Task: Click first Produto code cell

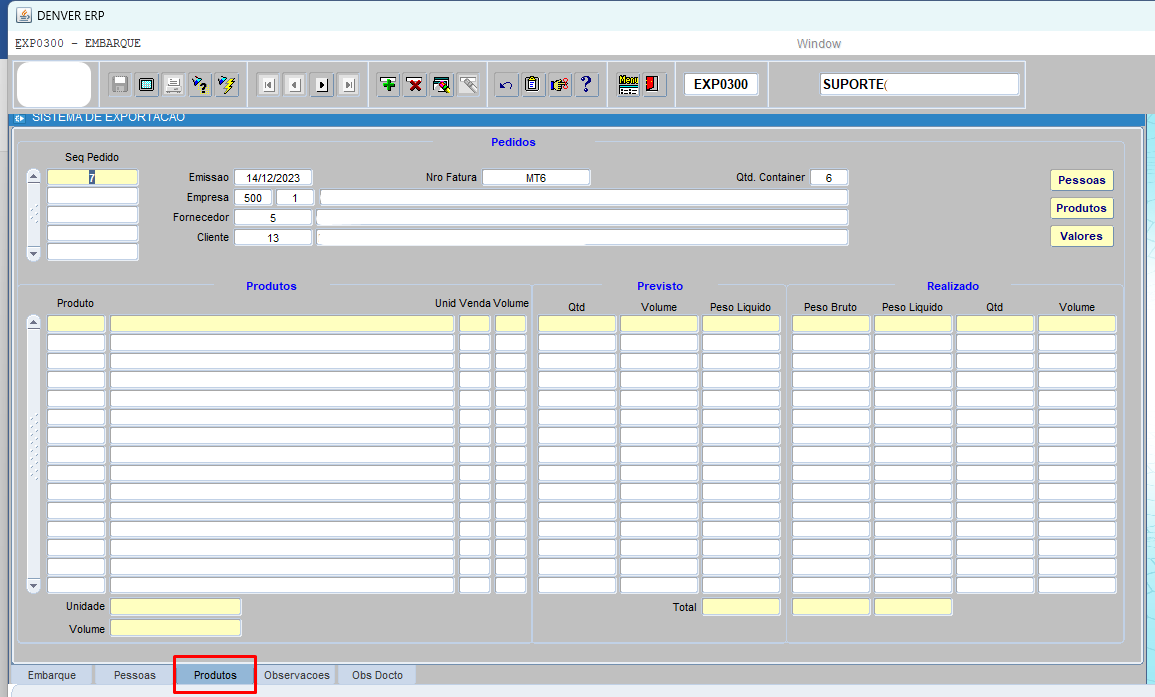Action: 76,323
